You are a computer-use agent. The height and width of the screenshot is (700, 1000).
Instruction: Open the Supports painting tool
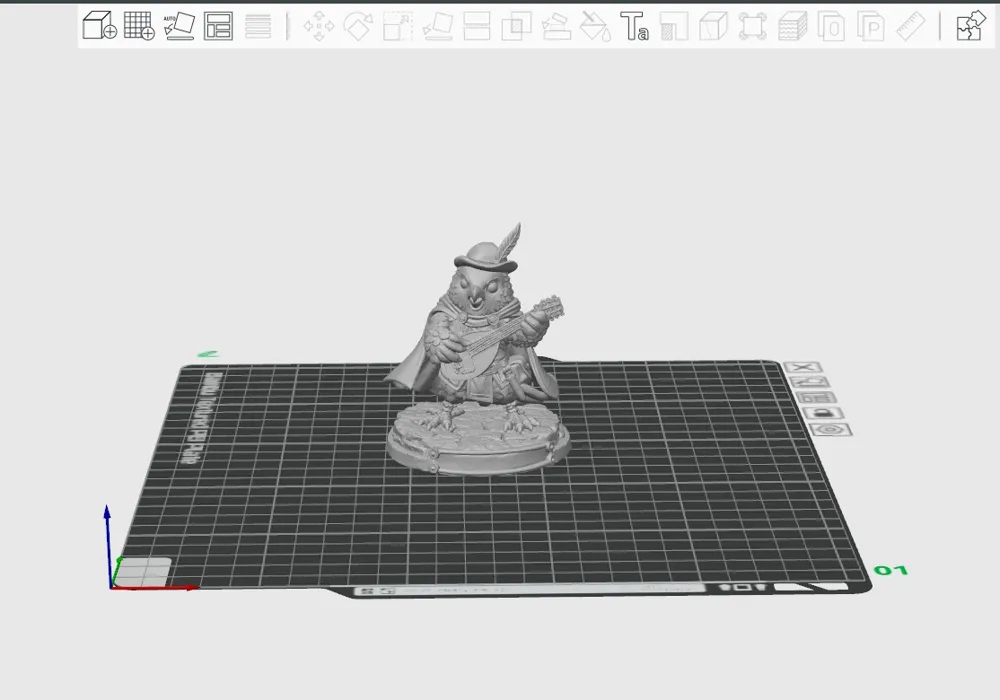(556, 26)
